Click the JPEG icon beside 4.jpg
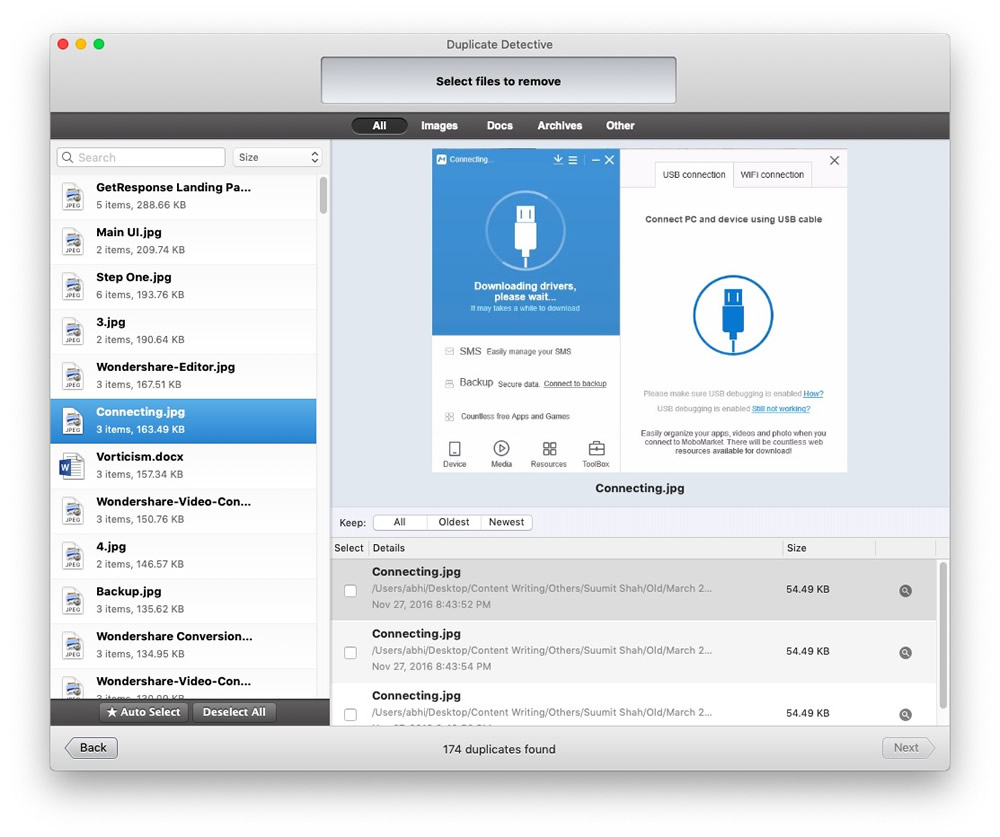 pyautogui.click(x=73, y=556)
